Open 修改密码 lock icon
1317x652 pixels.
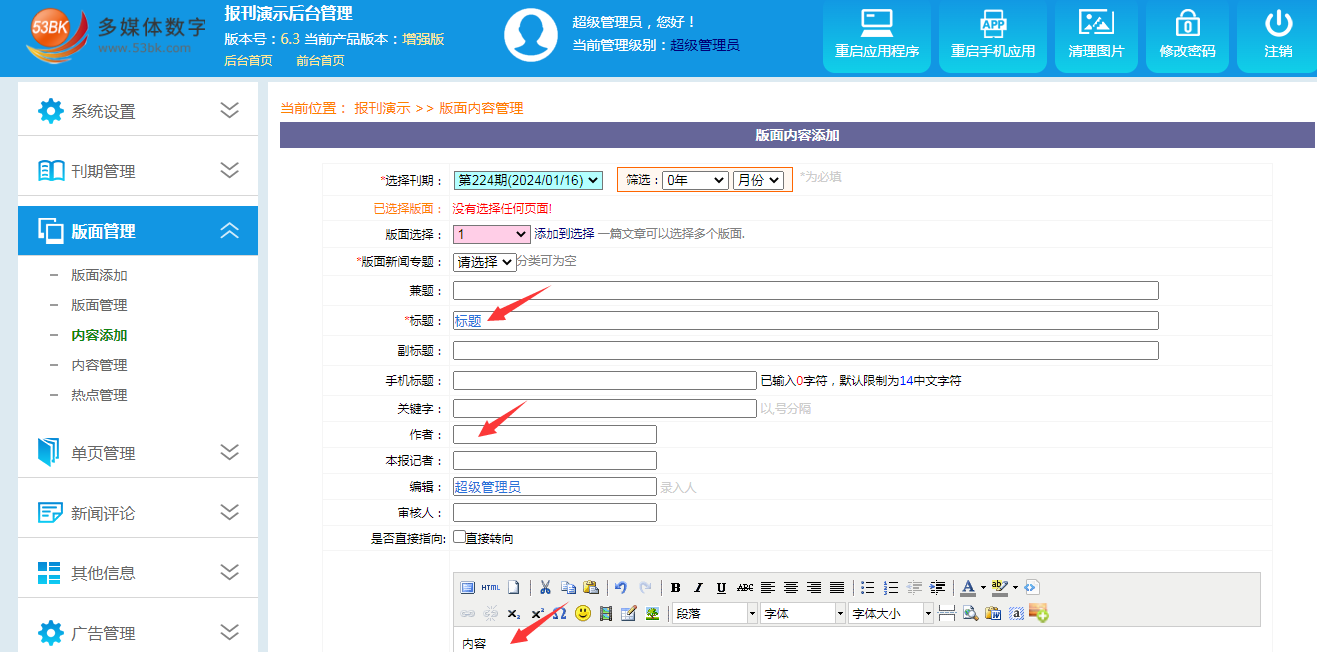point(1187,36)
